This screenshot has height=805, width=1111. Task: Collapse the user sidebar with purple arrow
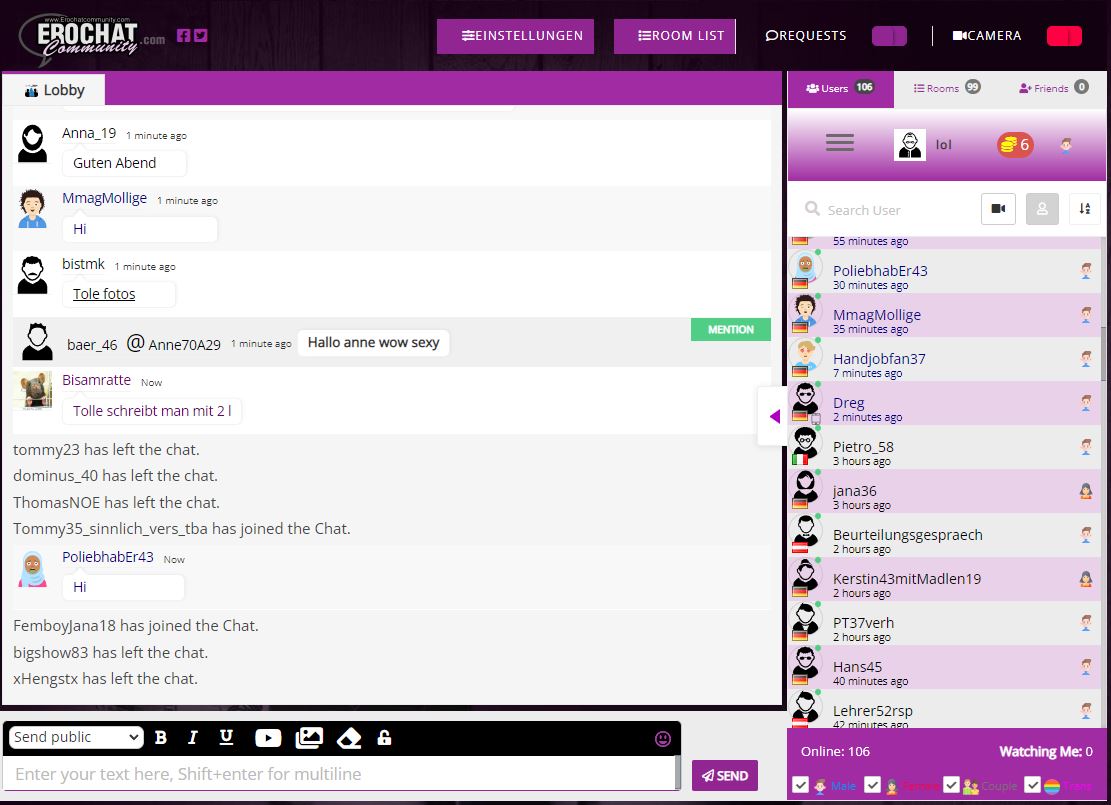(x=774, y=417)
